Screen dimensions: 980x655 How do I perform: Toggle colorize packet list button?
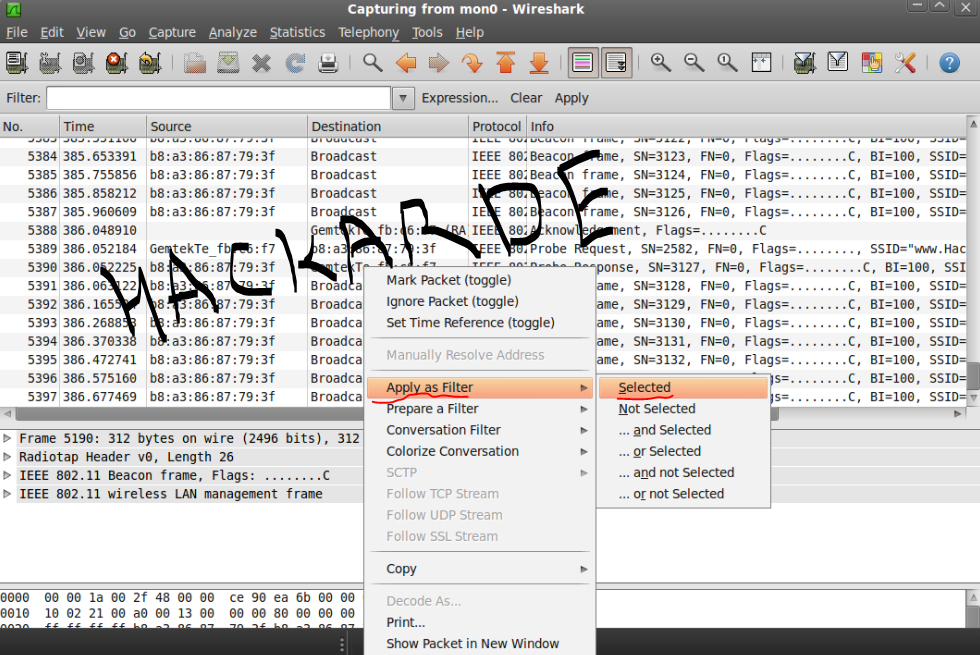[x=582, y=62]
